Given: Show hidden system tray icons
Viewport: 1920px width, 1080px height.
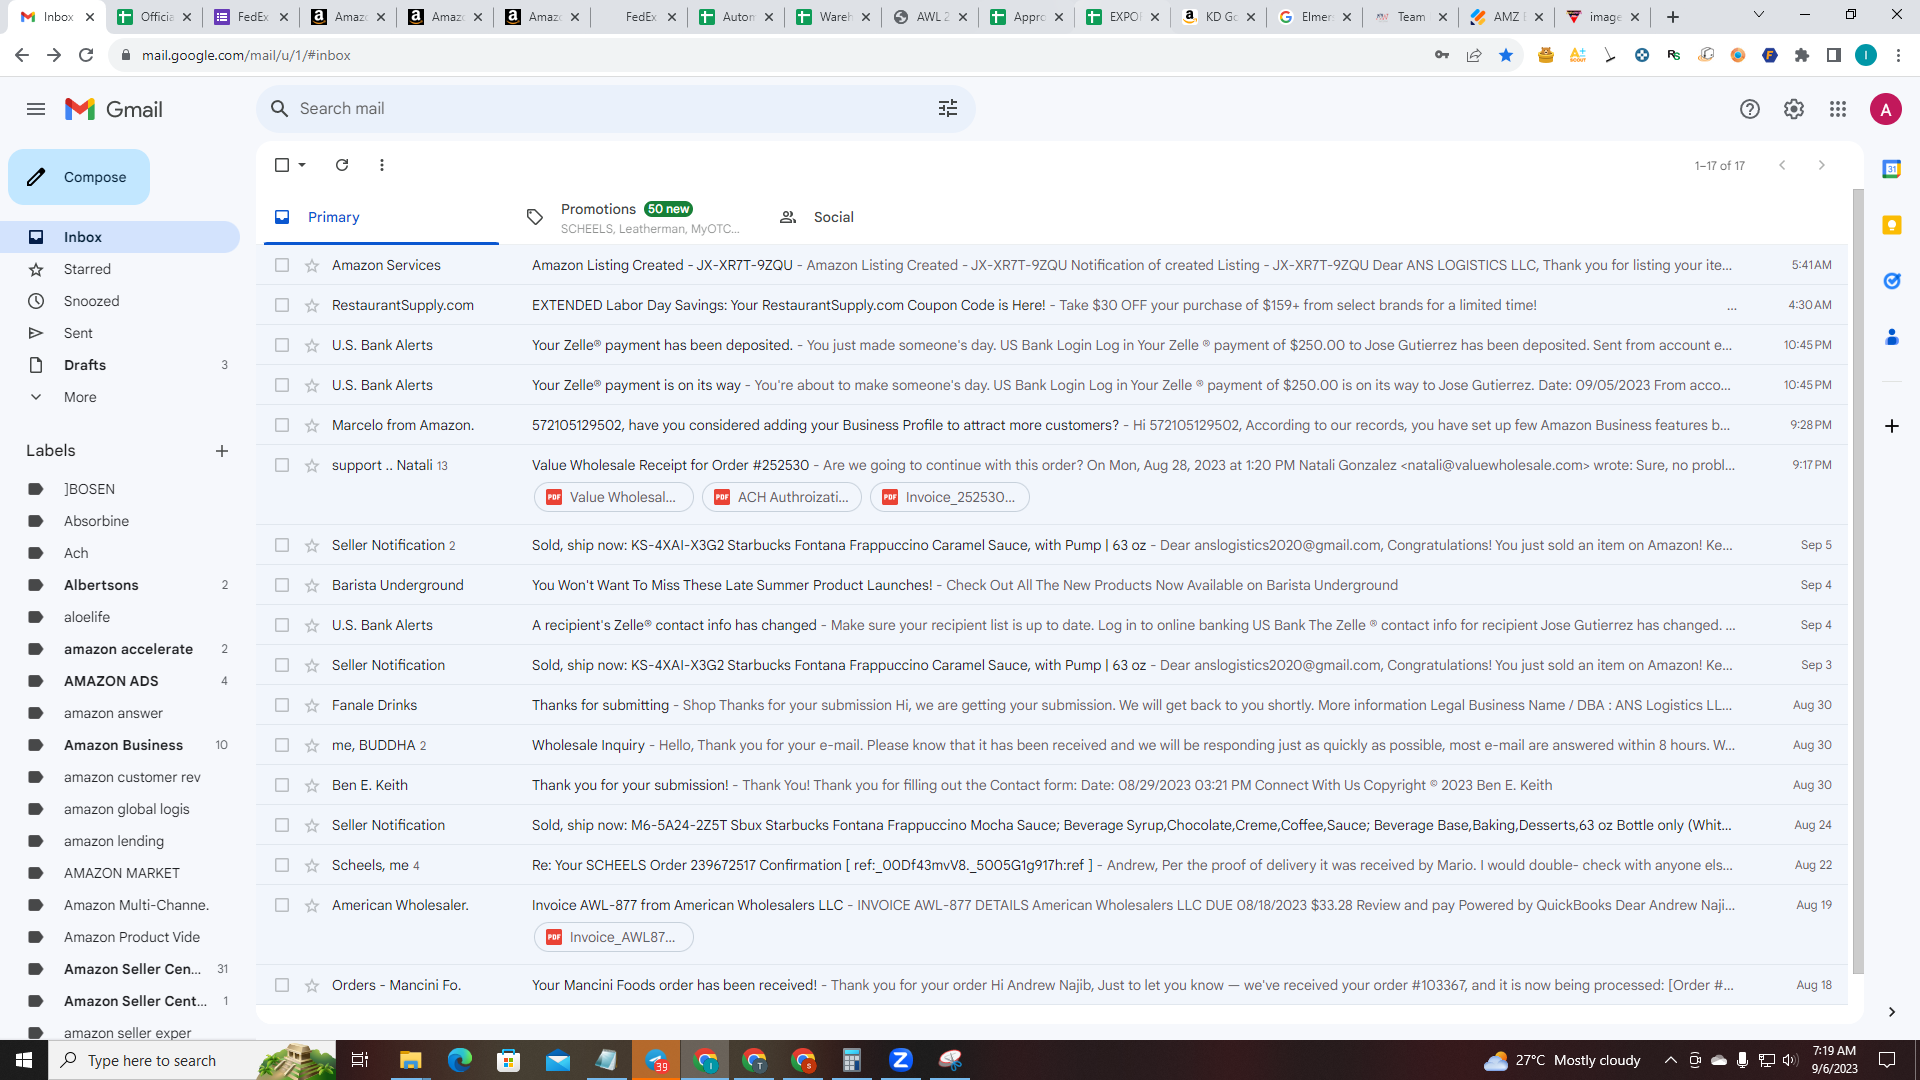Looking at the screenshot, I should tap(1670, 1060).
